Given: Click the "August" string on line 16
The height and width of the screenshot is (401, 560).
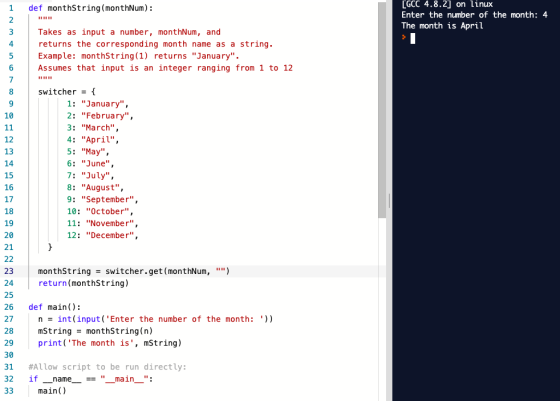Looking at the screenshot, I should coord(100,187).
